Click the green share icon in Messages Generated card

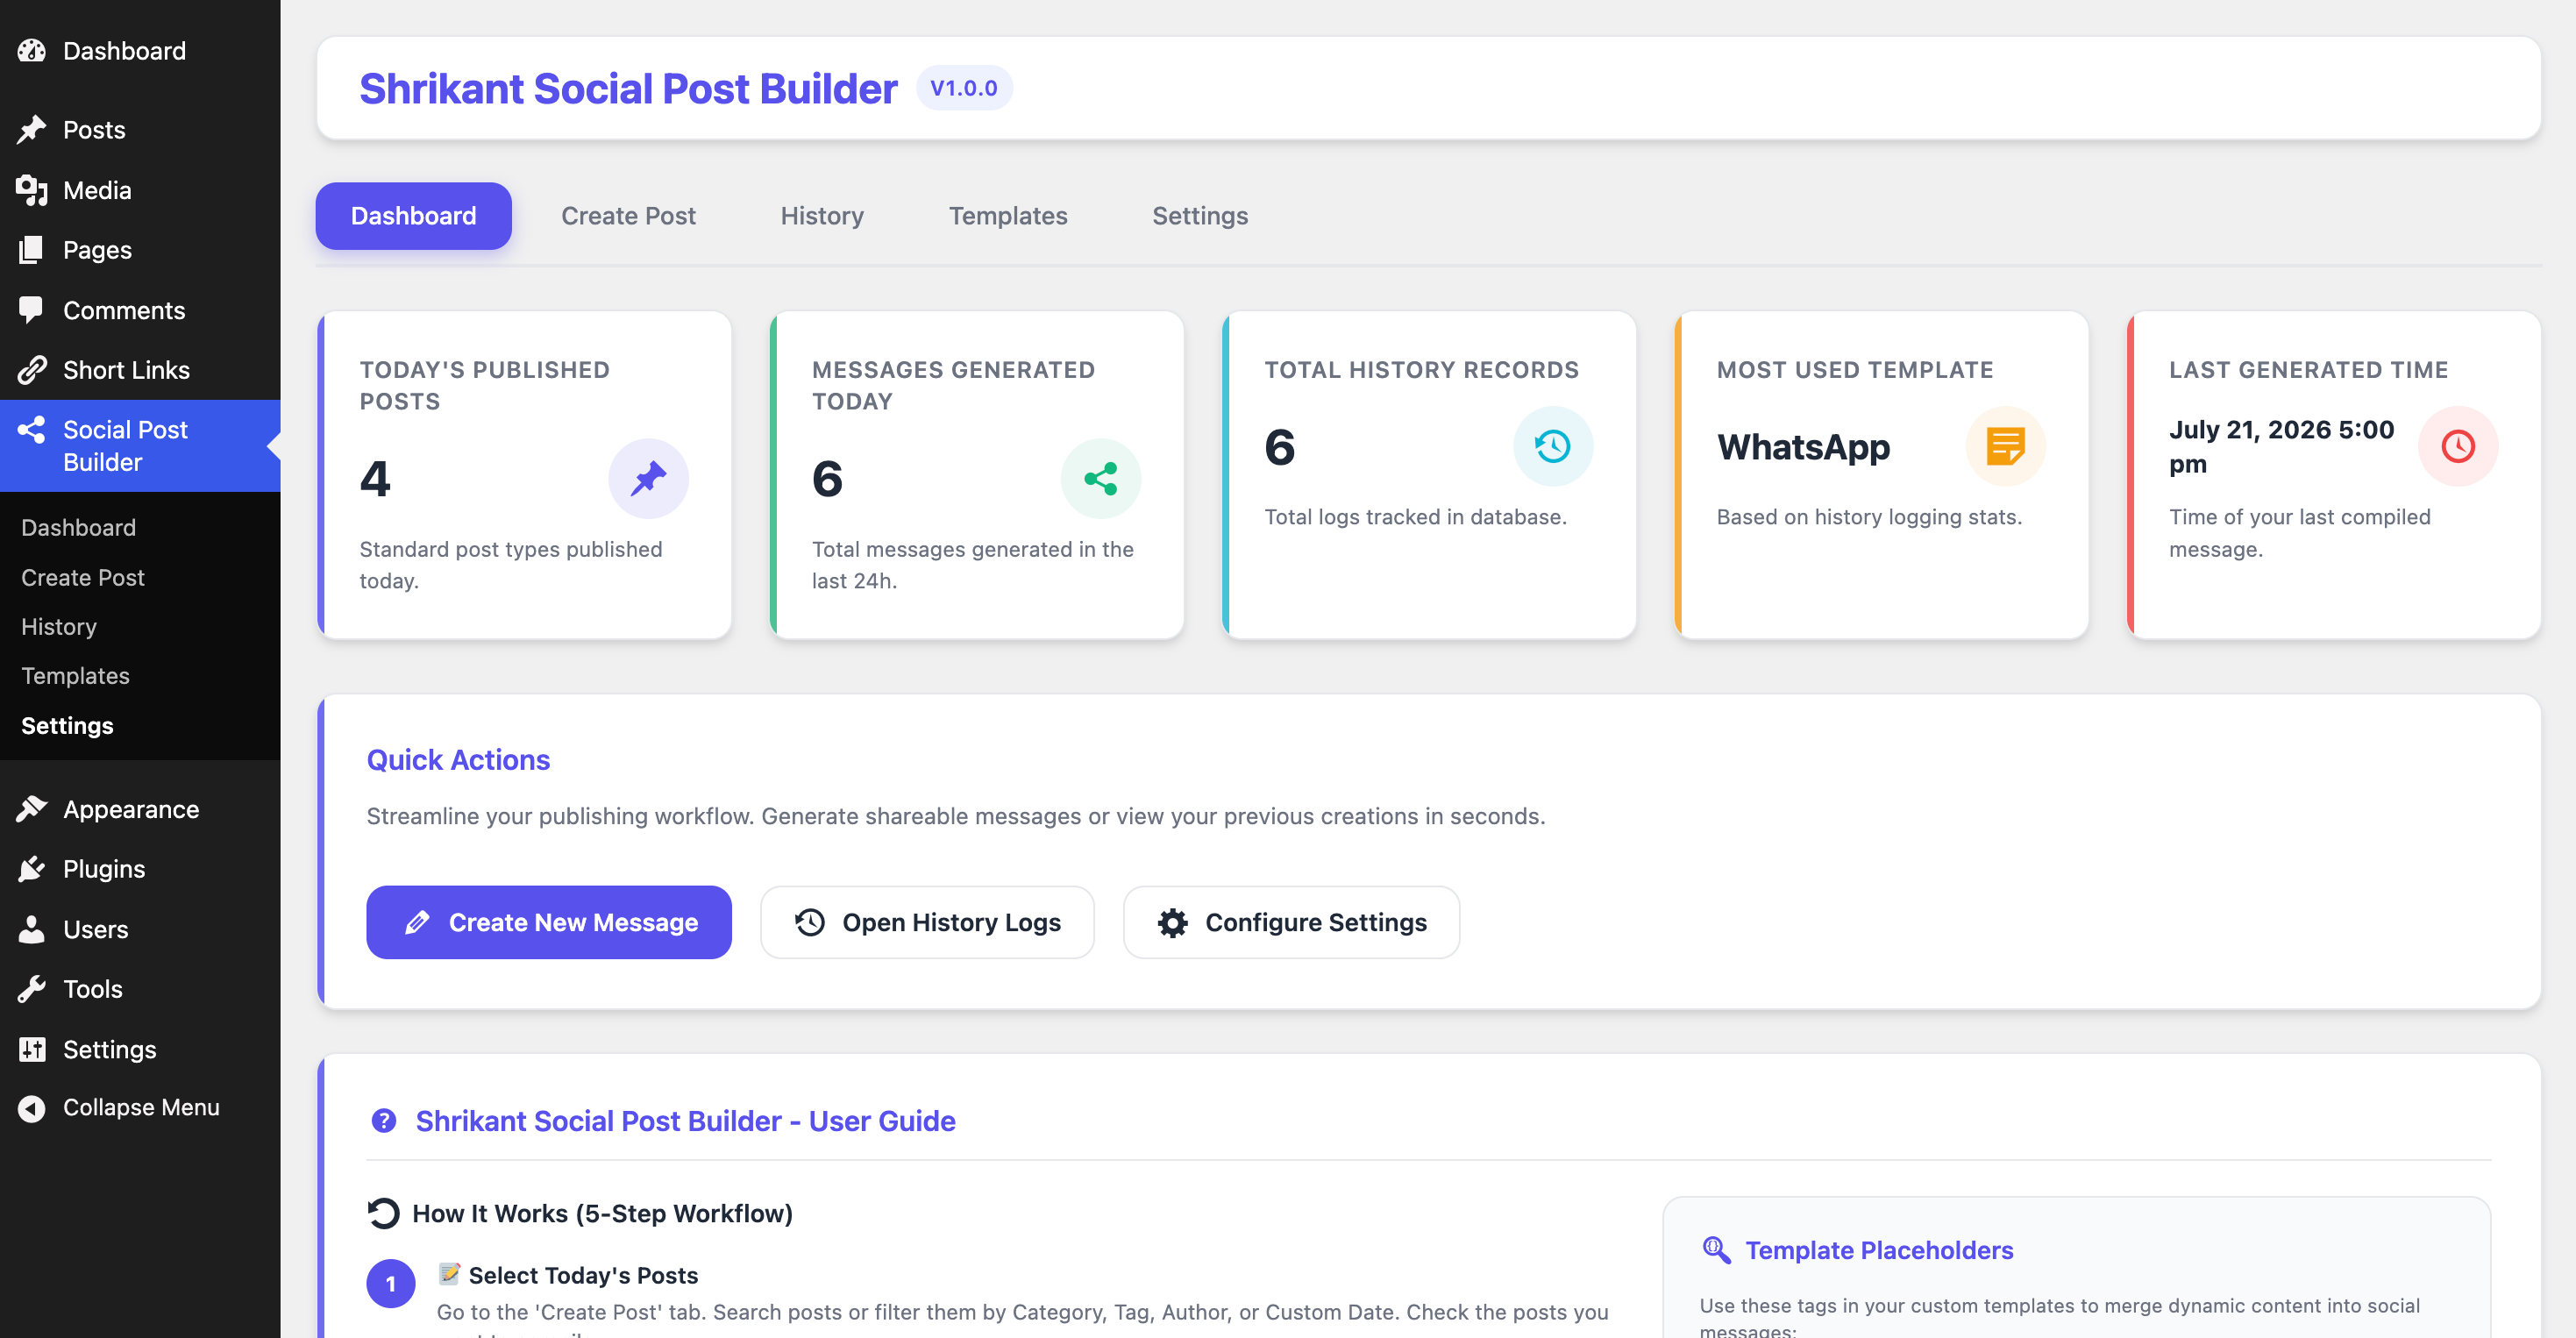pos(1100,479)
